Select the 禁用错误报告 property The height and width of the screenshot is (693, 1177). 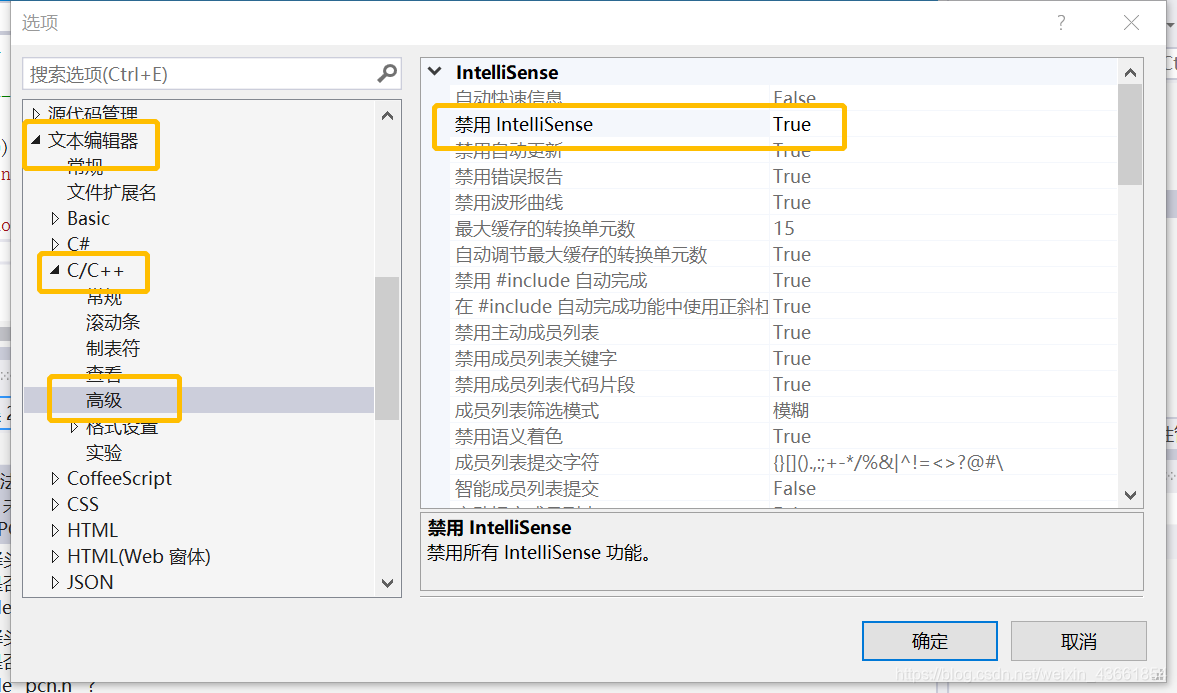(508, 176)
